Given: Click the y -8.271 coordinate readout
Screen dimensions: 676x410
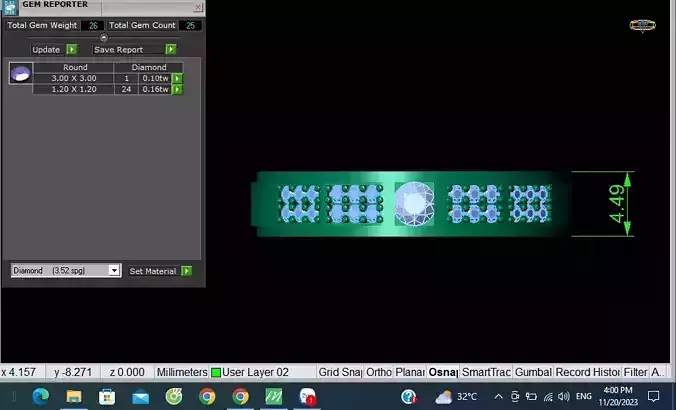Looking at the screenshot, I should 73,372.
